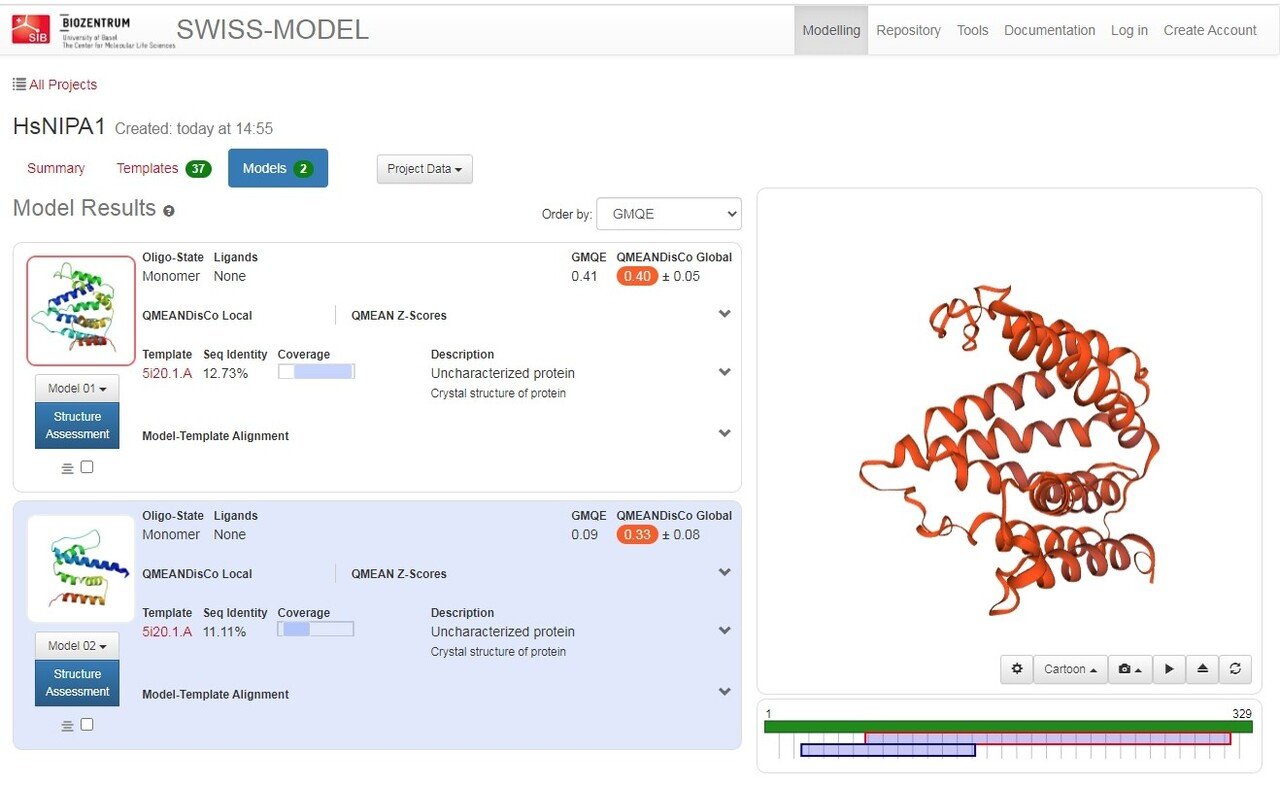Screen dimensions: 1280x786
Task: Click the SIB logo icon
Action: 30,30
